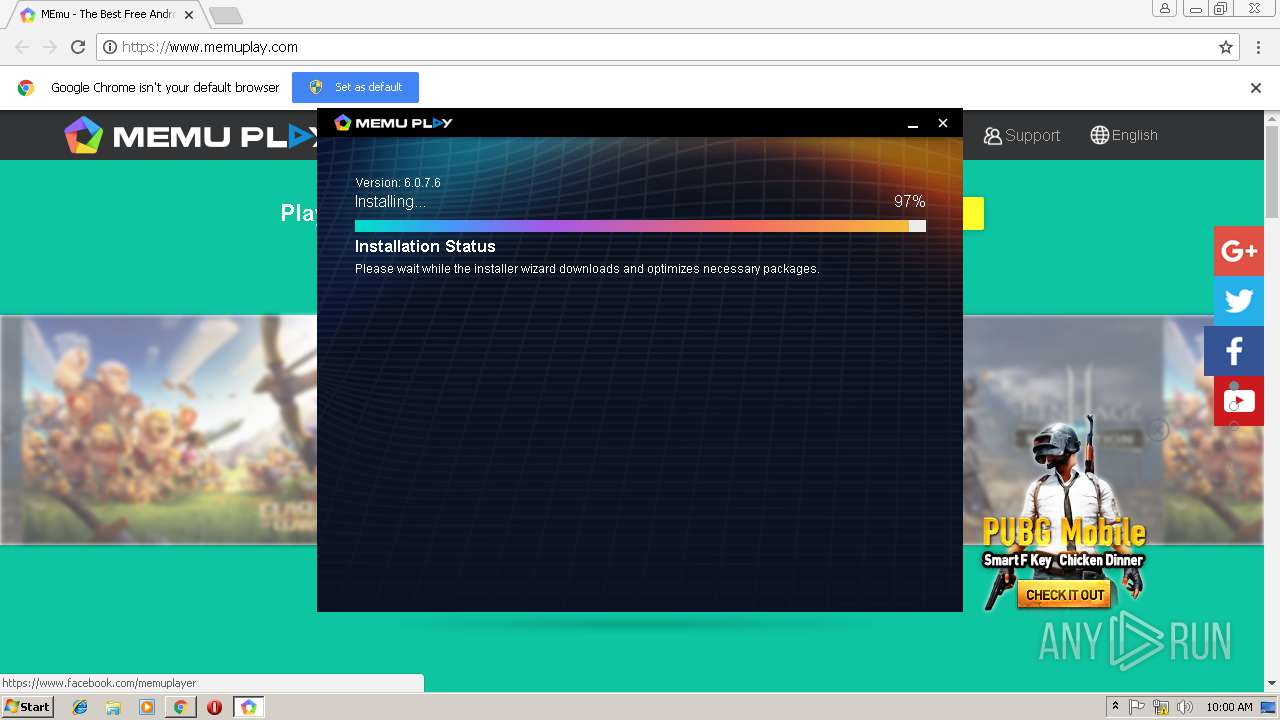
Task: Click the 'Installation Status' heading
Action: point(425,246)
